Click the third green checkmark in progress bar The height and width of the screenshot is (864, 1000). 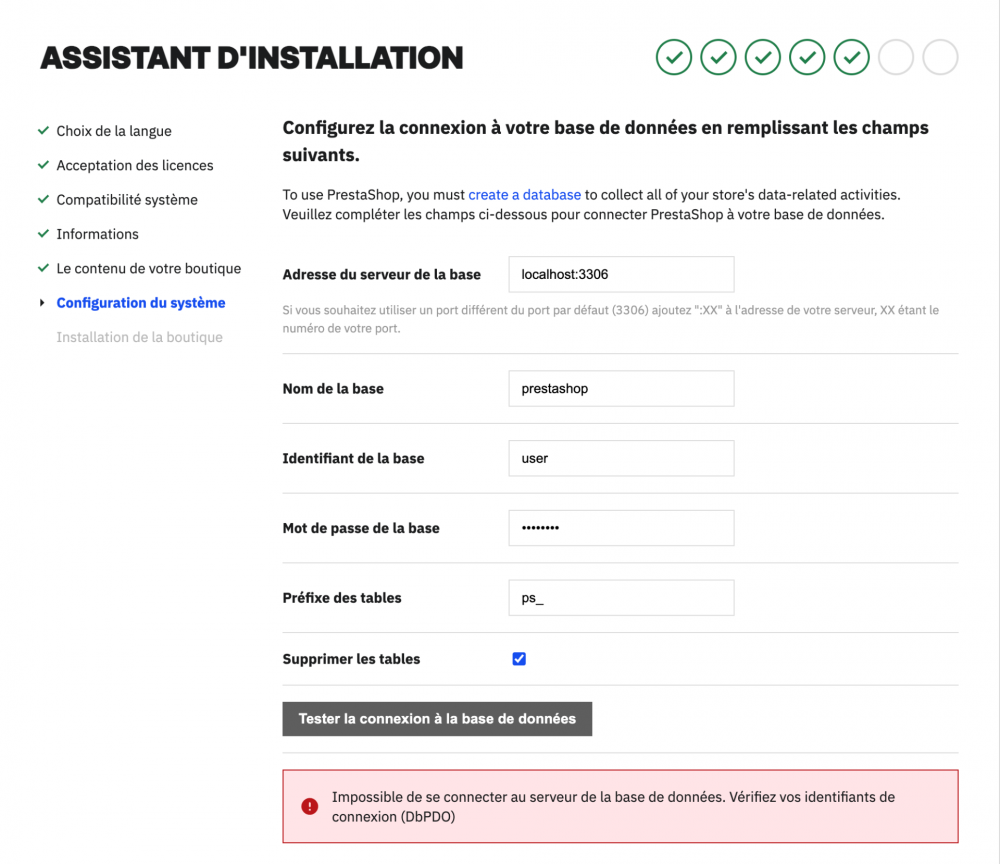tap(762, 57)
